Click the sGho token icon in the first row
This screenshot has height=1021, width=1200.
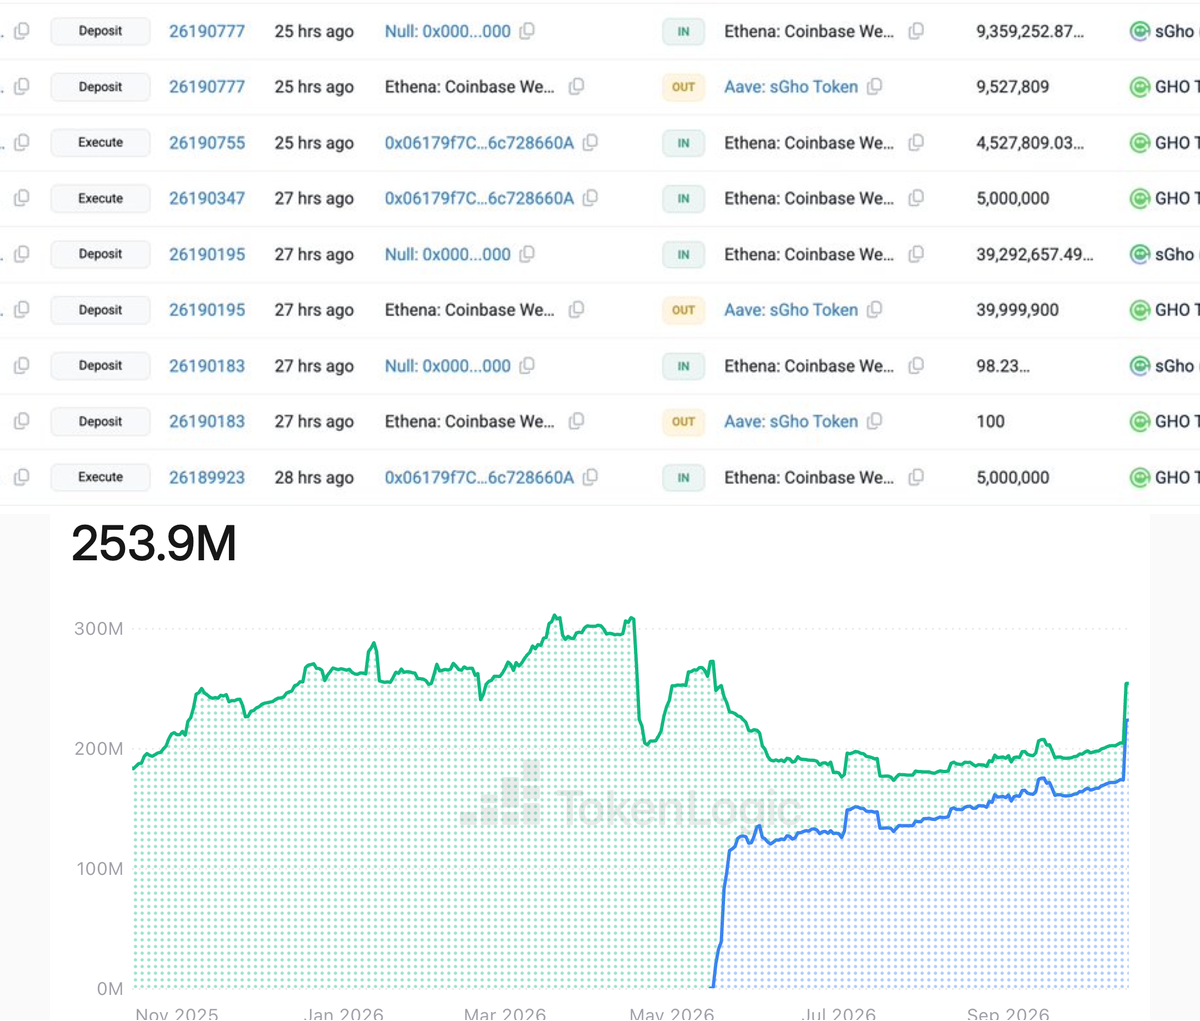click(1139, 31)
